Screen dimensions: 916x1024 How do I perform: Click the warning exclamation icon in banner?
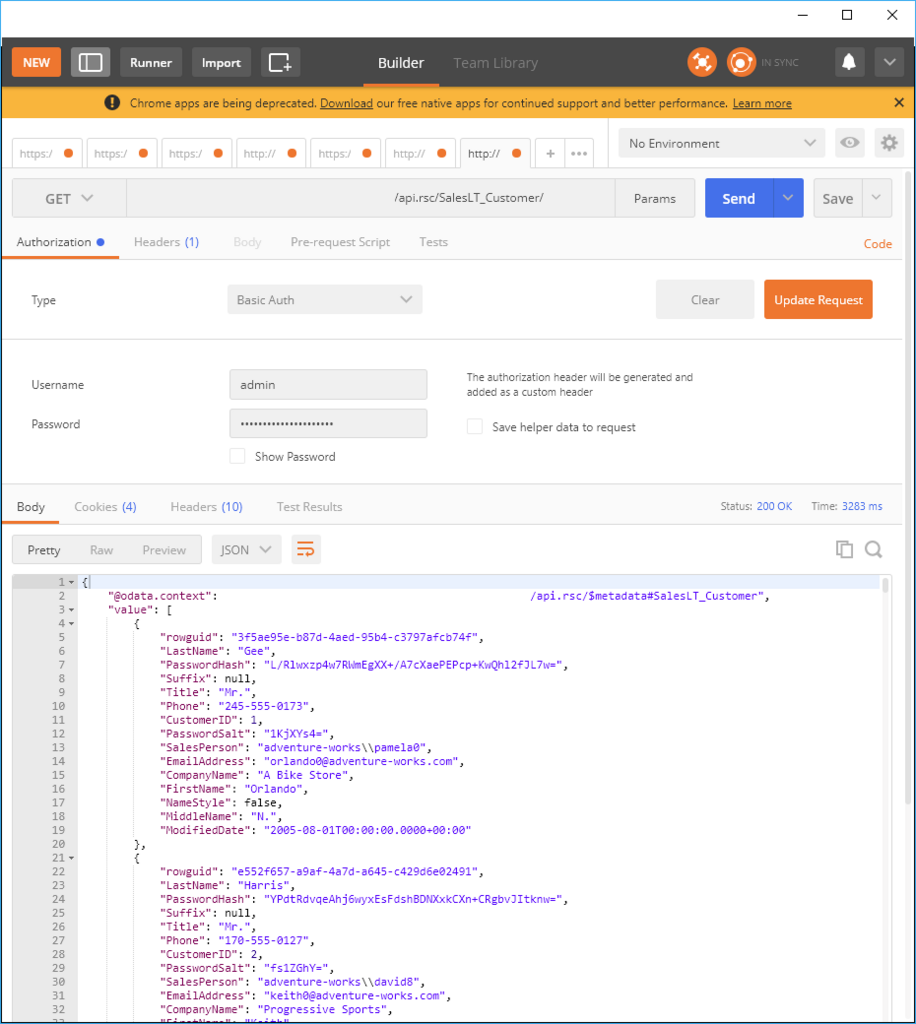pos(112,103)
